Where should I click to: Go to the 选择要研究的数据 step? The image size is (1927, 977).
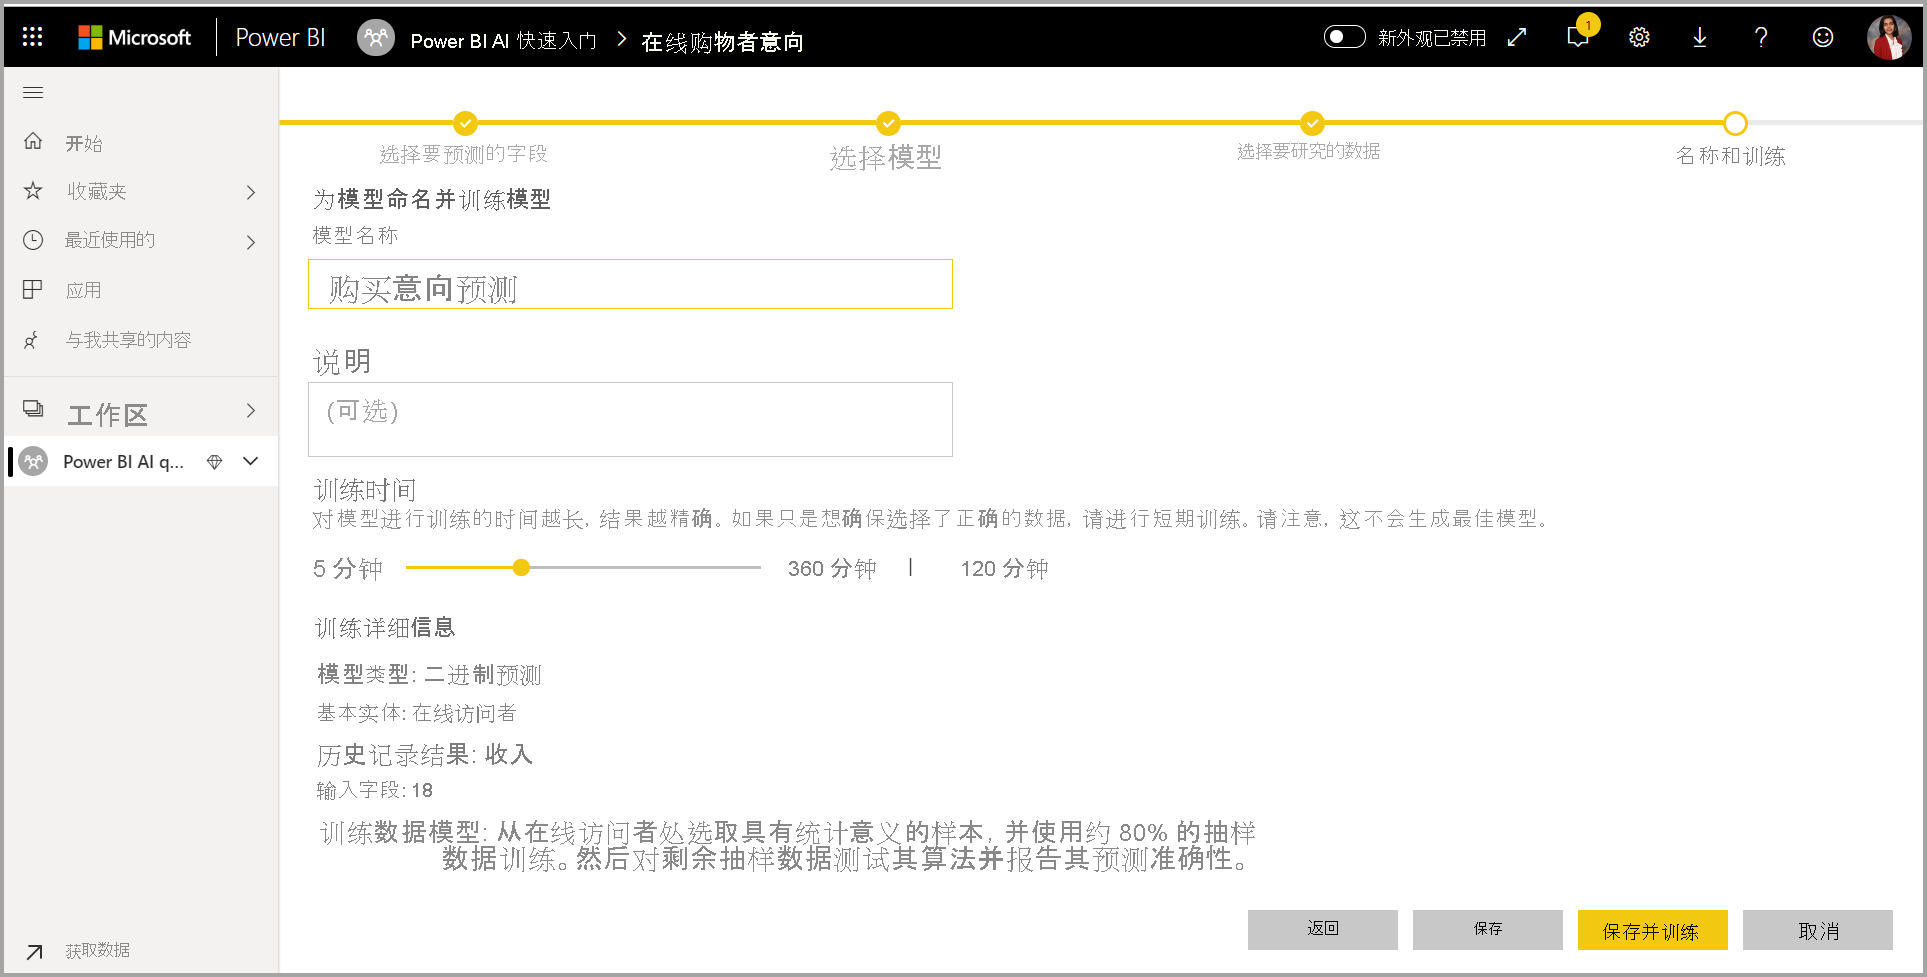tap(1308, 151)
